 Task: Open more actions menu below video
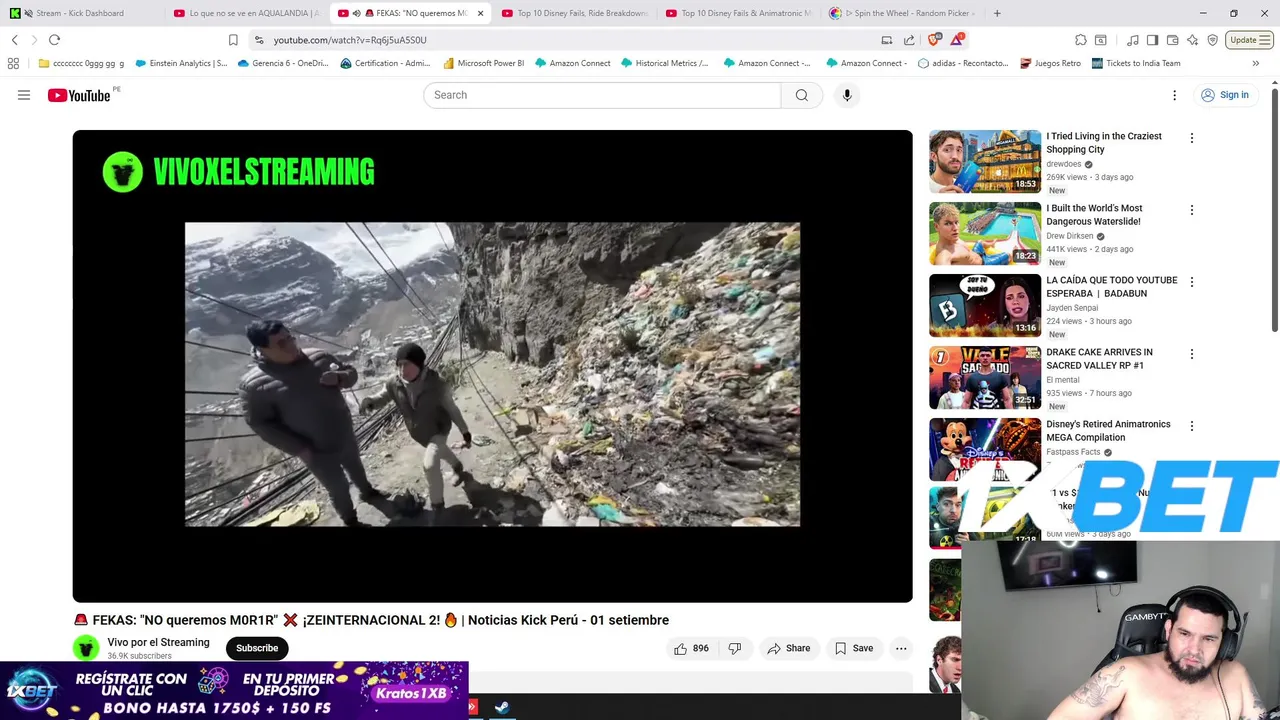(901, 648)
